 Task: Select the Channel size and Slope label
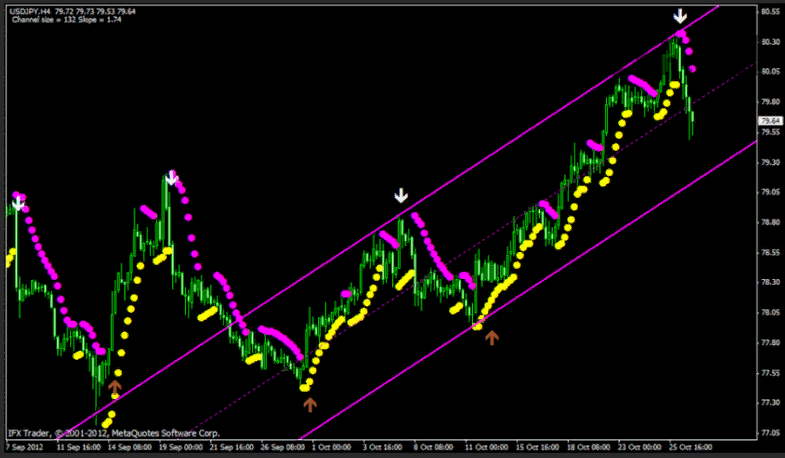[57, 20]
